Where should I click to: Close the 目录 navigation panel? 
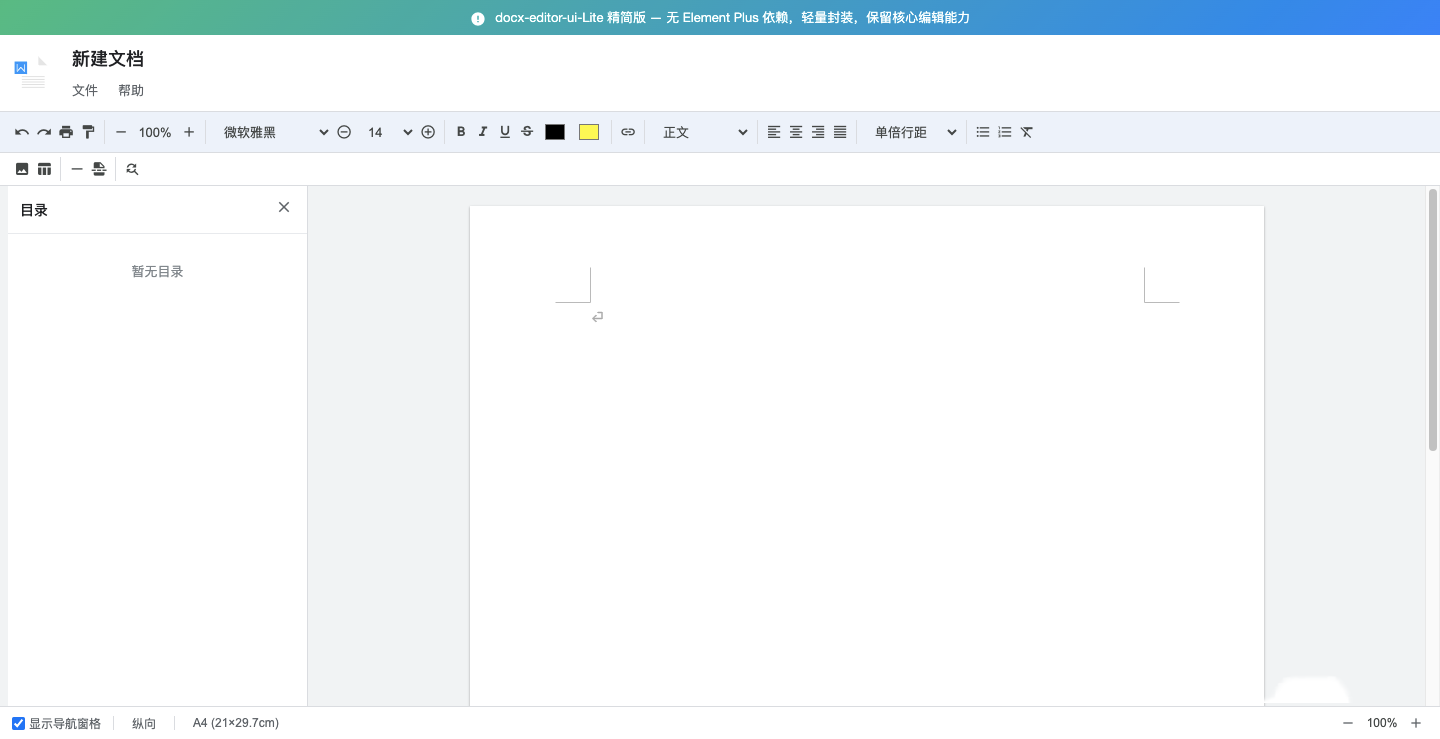pyautogui.click(x=284, y=207)
